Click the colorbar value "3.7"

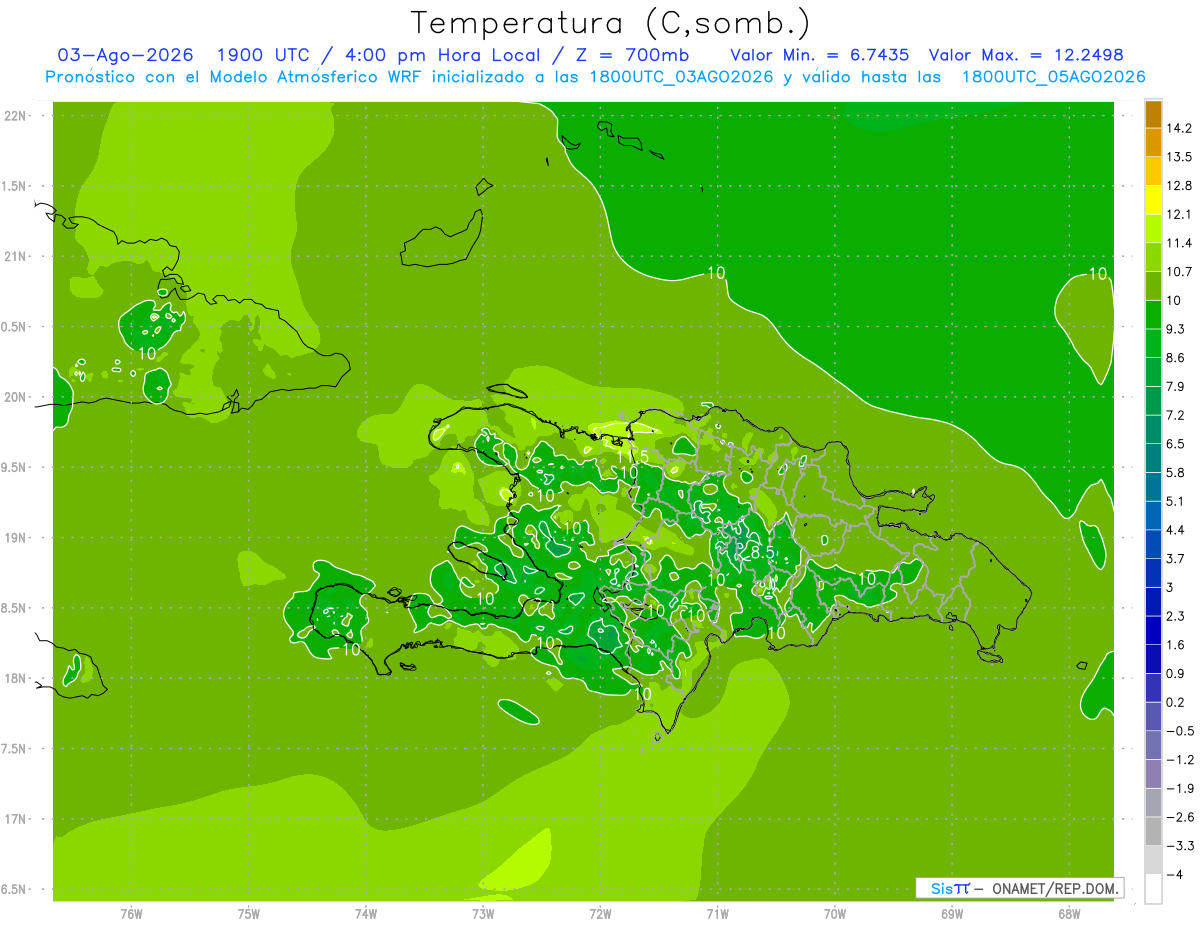[1176, 559]
